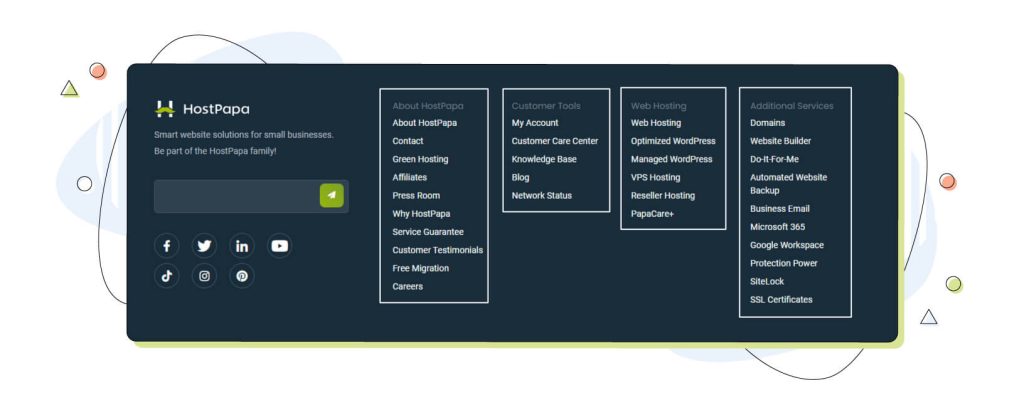Image resolution: width=1024 pixels, height=405 pixels.
Task: Go to Green Hosting
Action: 420,159
